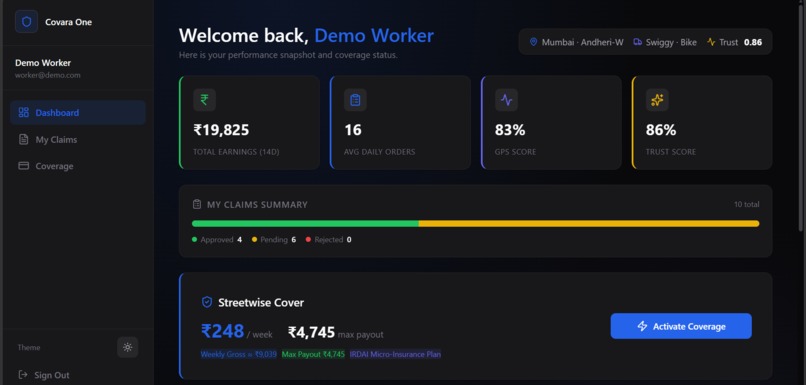Viewport: 806px width, 385px height.
Task: Click the Demo Worker name in sidebar
Action: [43, 63]
